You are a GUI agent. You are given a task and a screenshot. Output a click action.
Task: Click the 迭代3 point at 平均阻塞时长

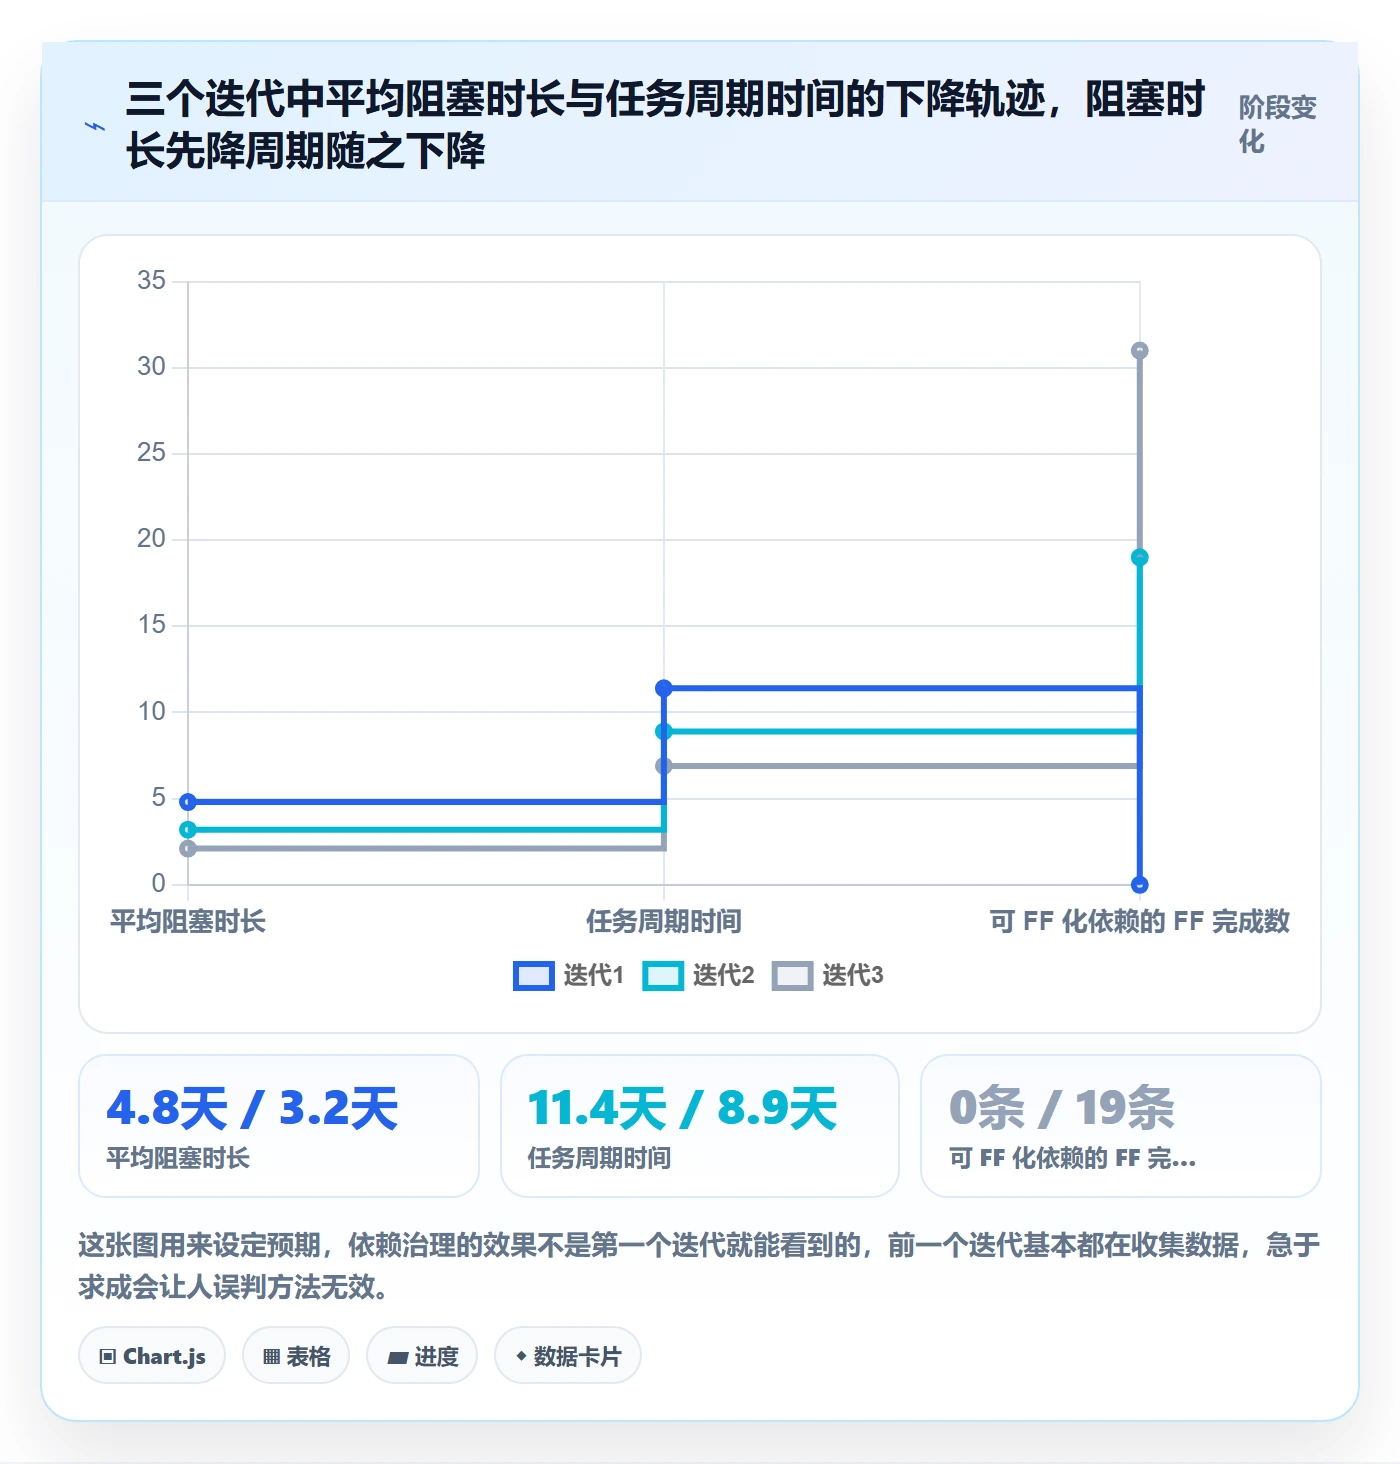pos(188,849)
